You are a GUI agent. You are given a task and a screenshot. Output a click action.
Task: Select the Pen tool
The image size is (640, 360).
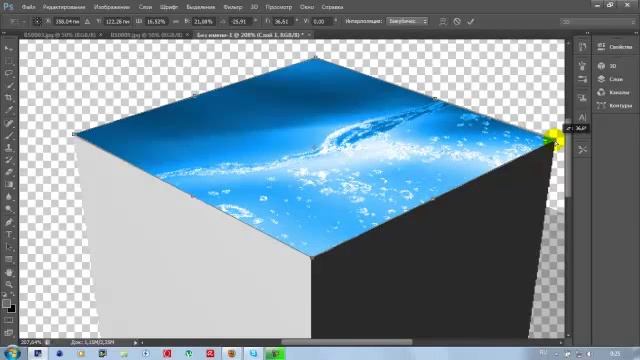pos(9,222)
